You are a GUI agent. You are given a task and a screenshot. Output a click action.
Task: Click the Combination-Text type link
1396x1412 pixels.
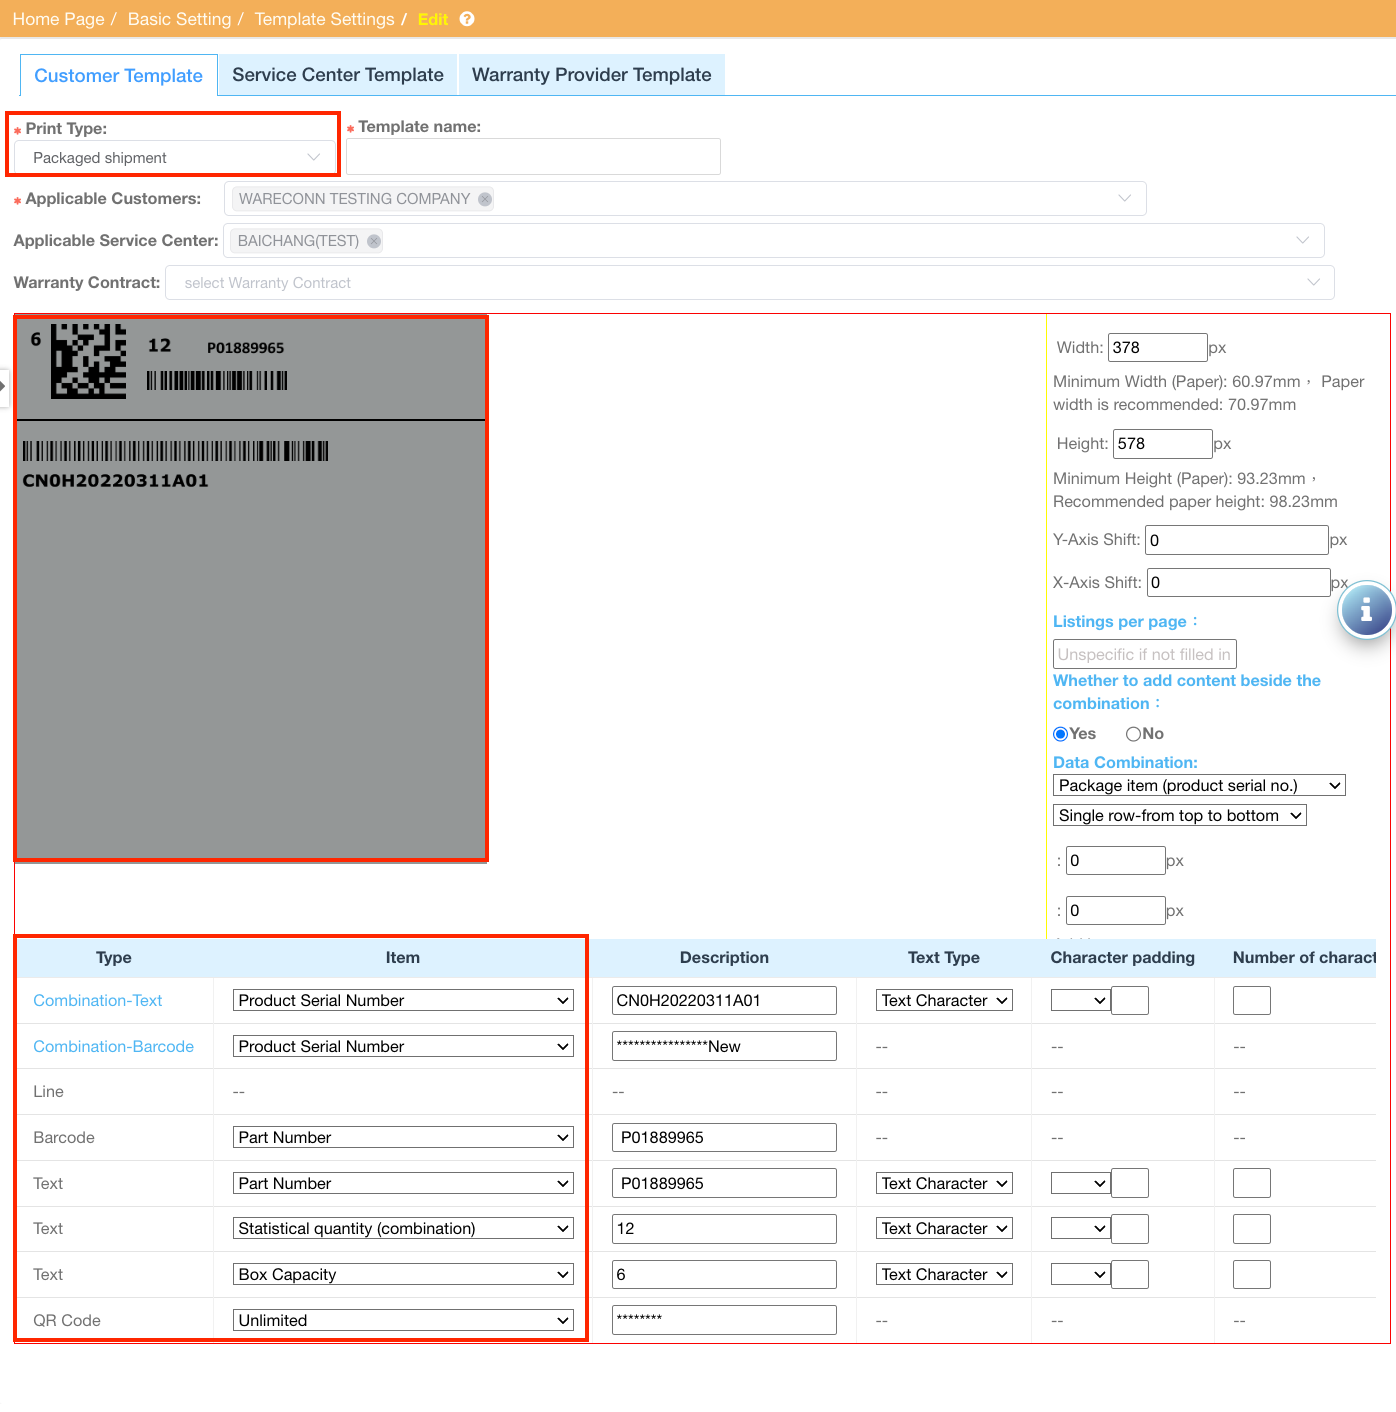tap(98, 1001)
